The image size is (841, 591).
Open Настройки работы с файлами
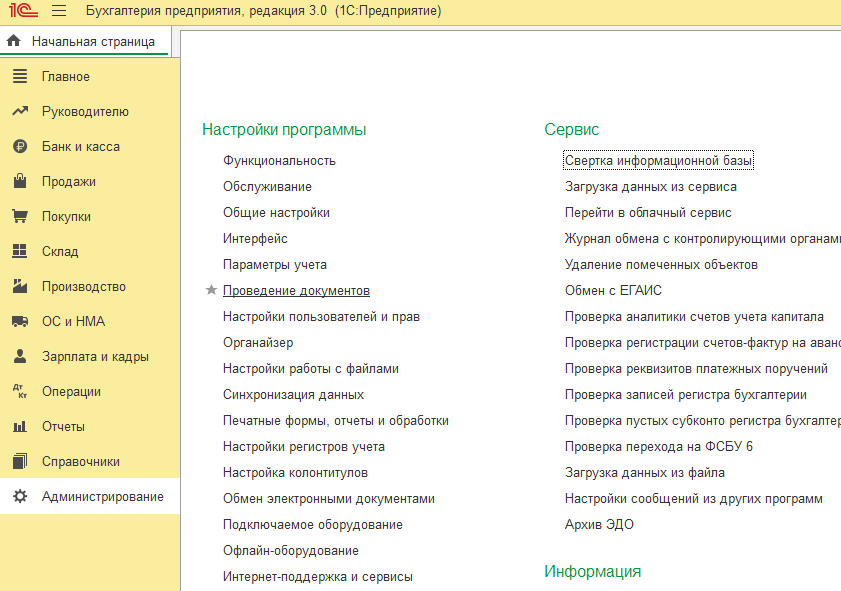coord(311,368)
